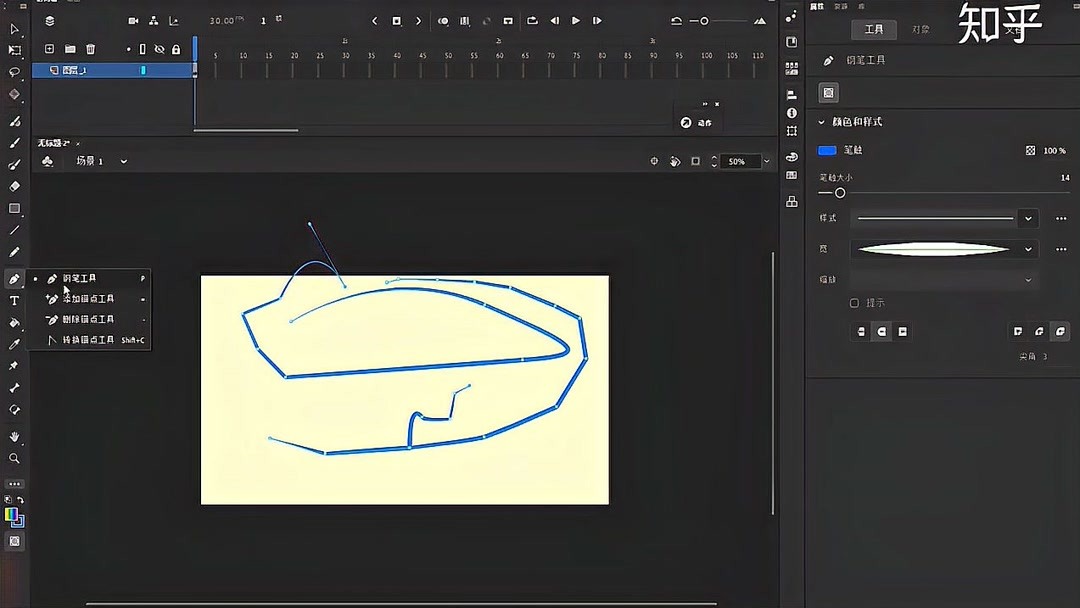Select the Eyedropper tool
Image resolution: width=1080 pixels, height=608 pixels.
coord(15,343)
